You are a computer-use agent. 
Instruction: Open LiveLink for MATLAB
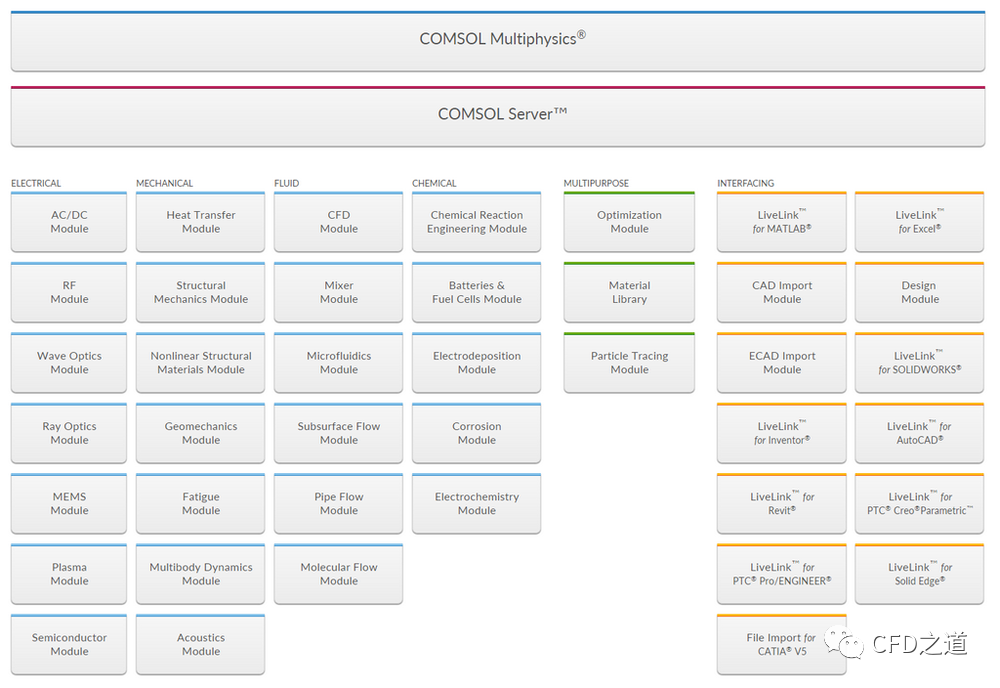click(x=781, y=222)
